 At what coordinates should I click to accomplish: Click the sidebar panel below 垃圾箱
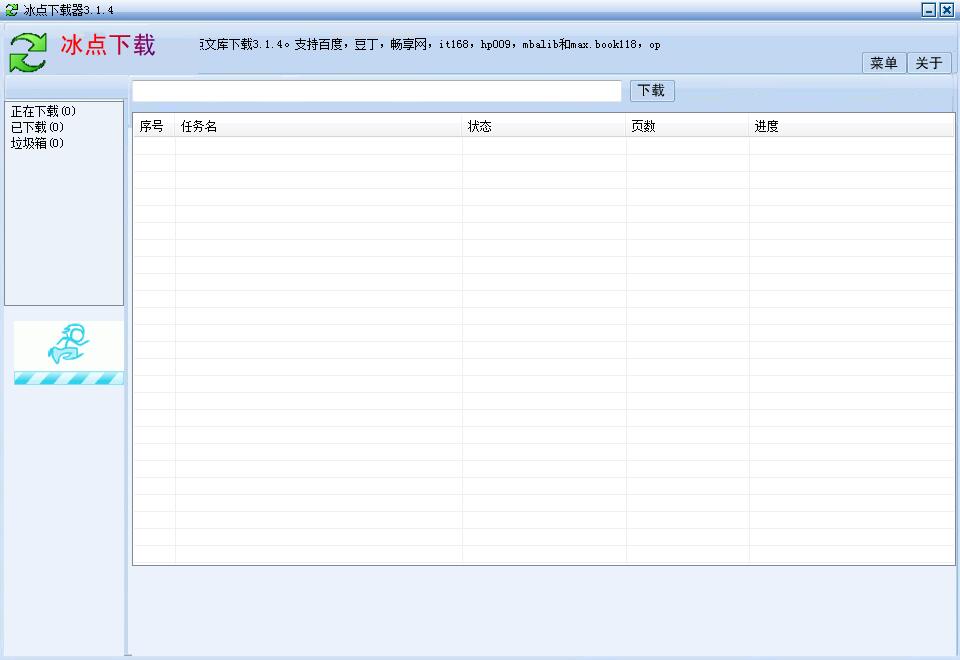[x=62, y=220]
